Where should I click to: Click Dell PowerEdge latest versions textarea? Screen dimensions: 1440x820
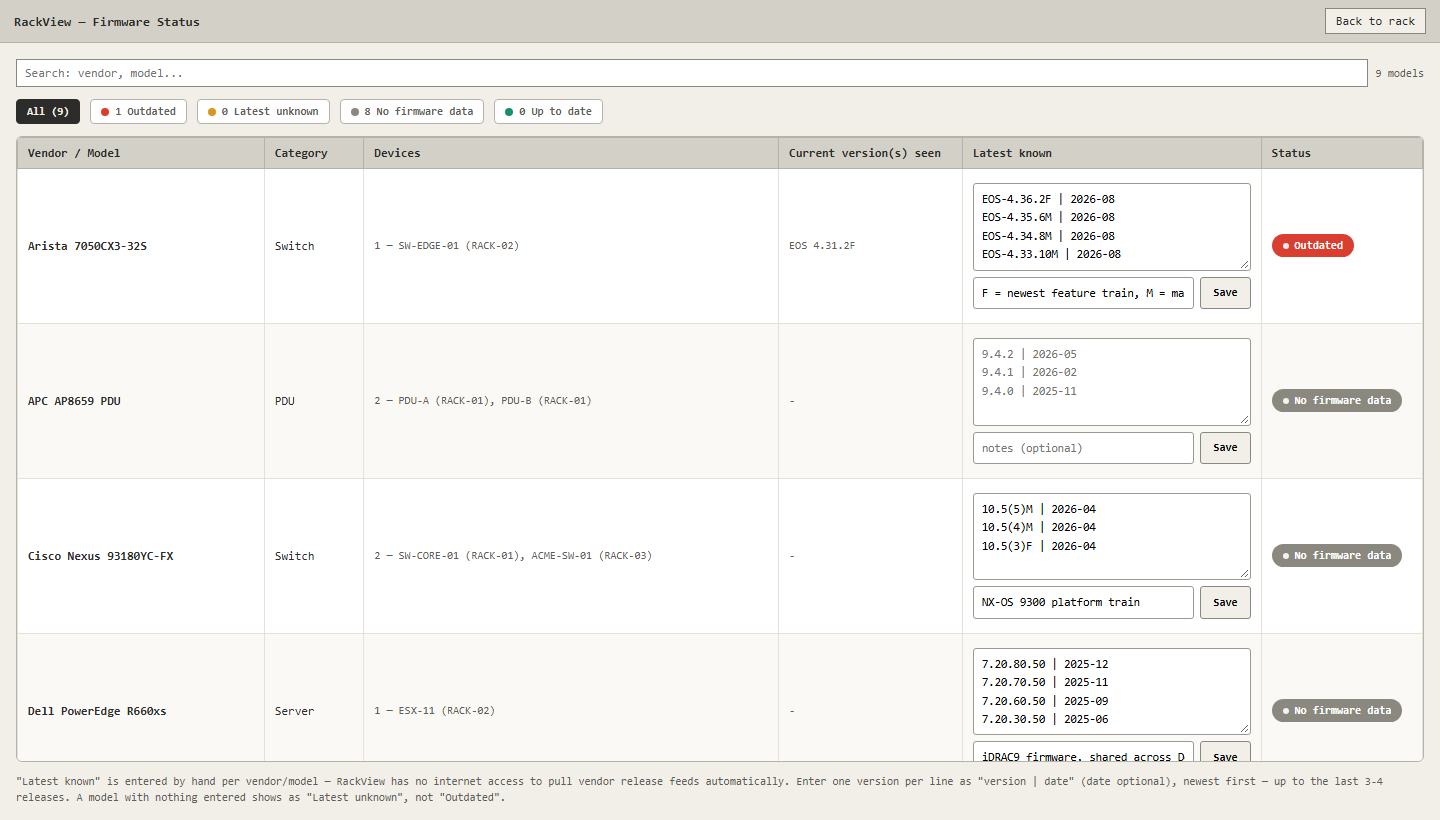click(x=1112, y=691)
